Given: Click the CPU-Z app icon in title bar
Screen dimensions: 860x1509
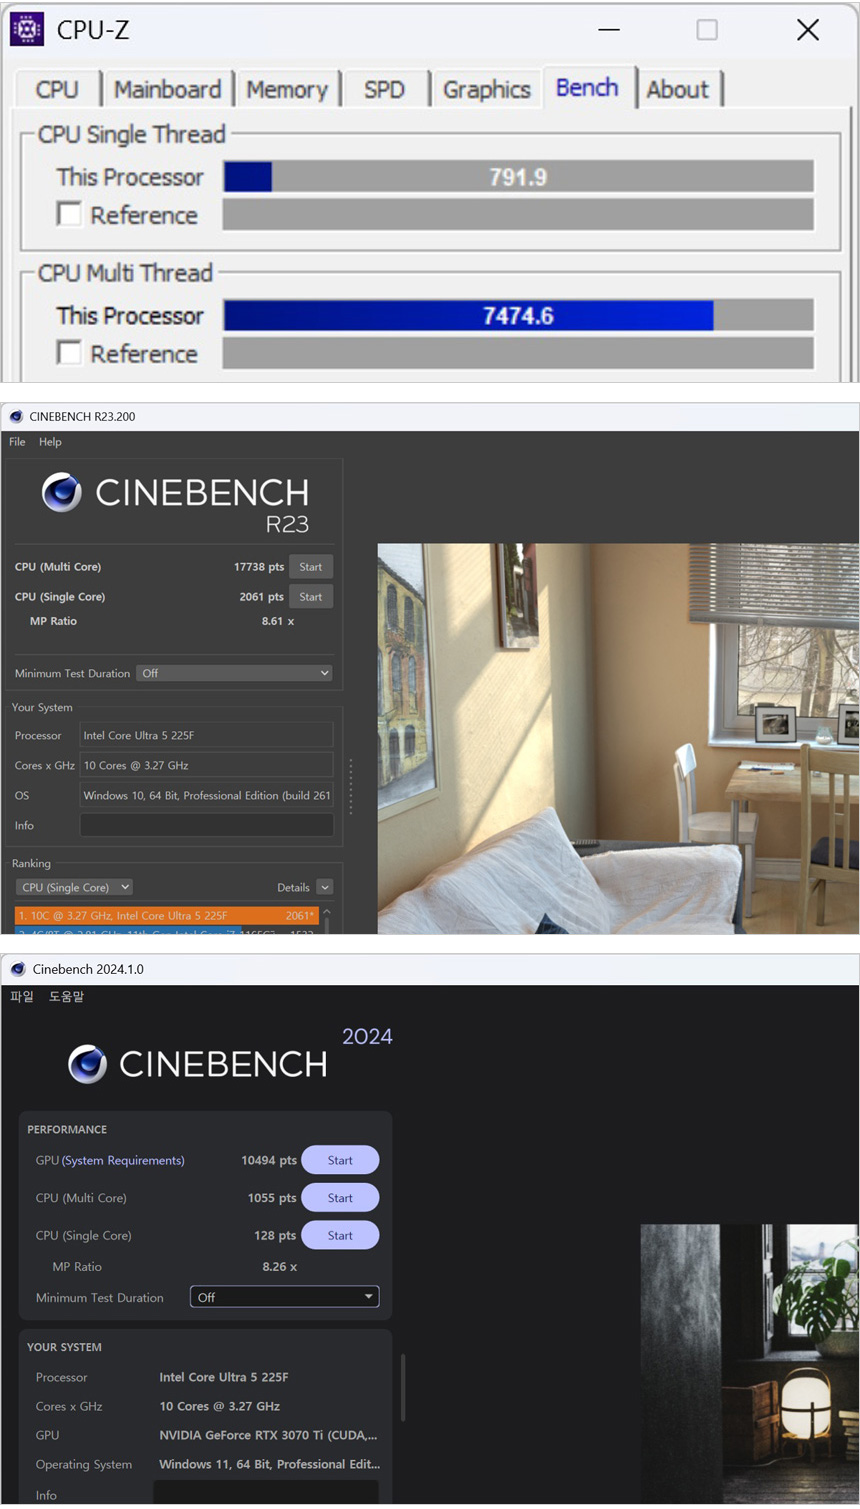Looking at the screenshot, I should coord(26,29).
